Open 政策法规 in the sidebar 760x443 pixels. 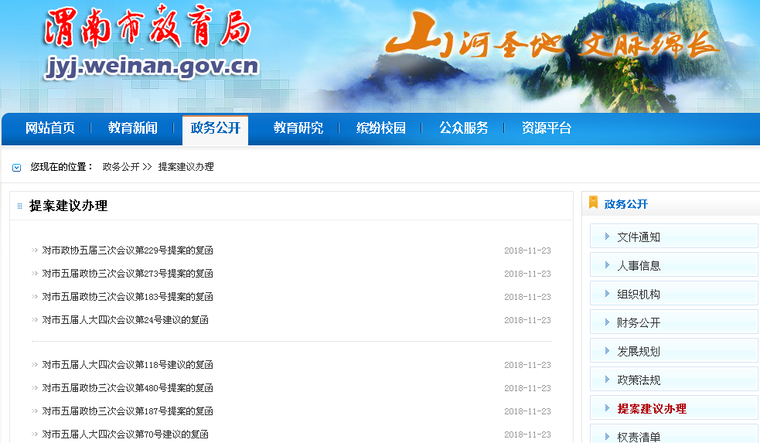coord(674,380)
